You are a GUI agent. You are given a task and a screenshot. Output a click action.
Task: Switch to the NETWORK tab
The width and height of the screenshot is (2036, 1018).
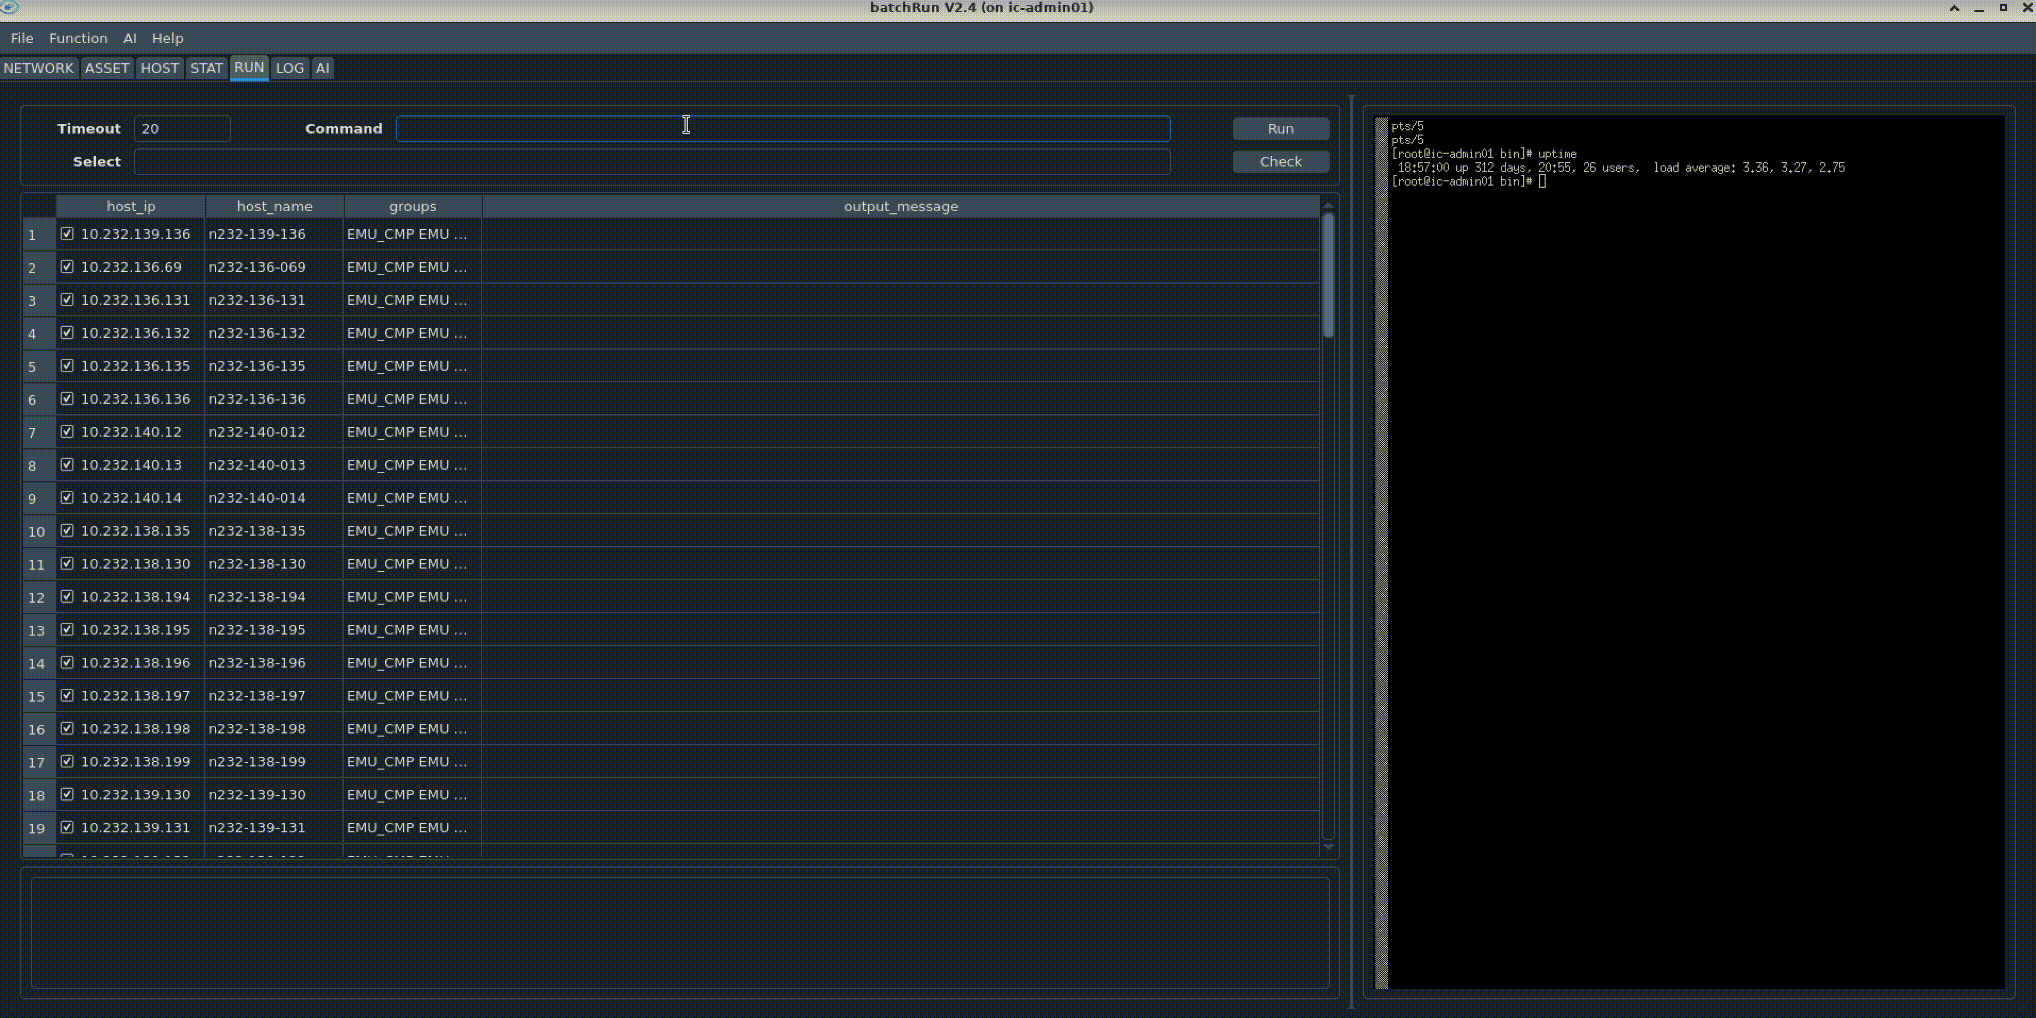point(39,68)
